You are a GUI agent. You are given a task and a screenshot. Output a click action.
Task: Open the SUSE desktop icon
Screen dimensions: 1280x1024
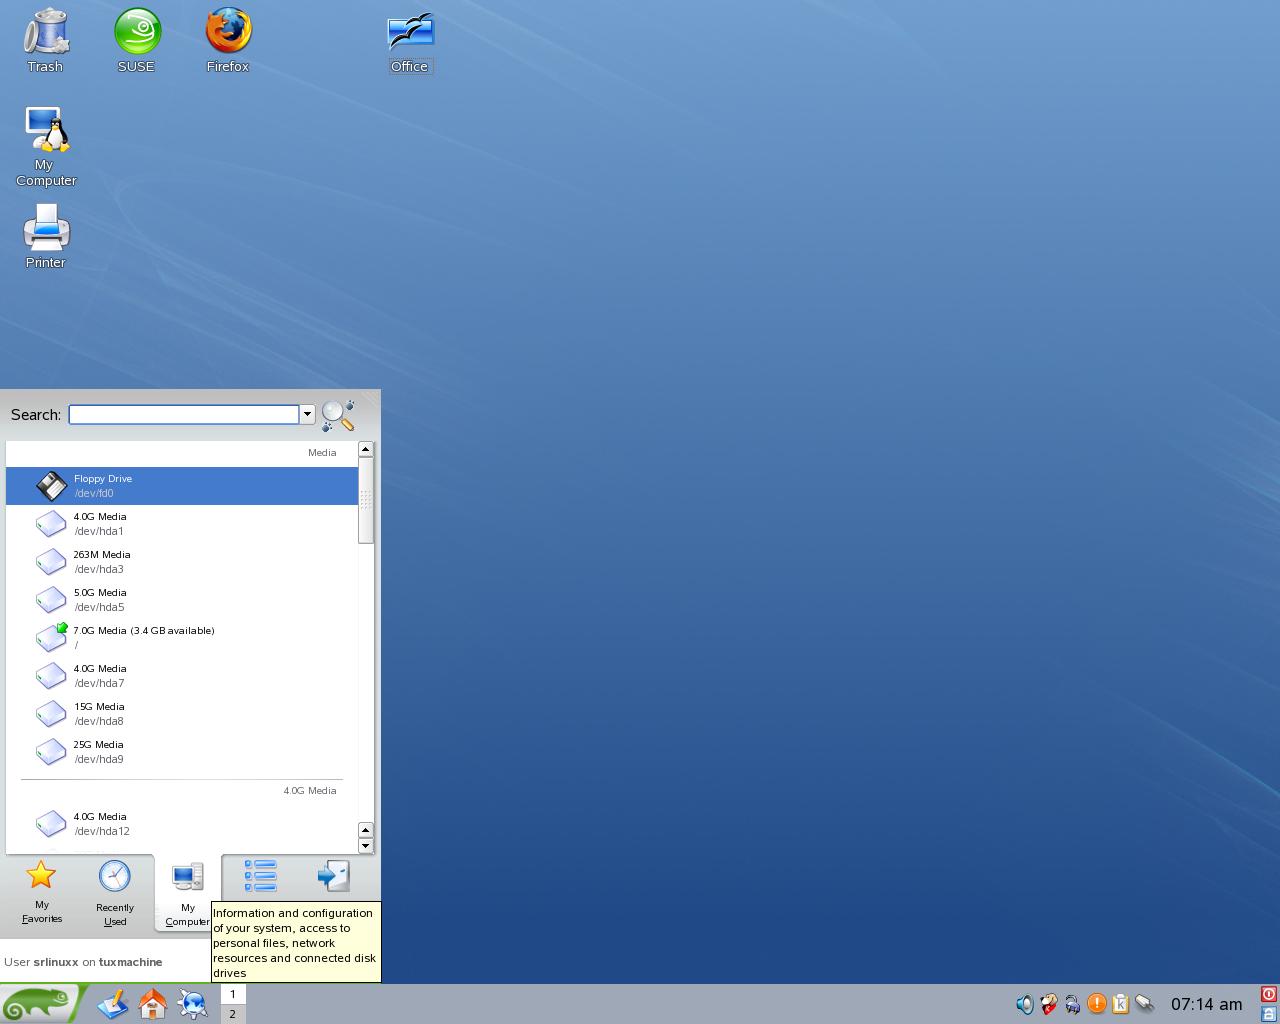[x=137, y=40]
